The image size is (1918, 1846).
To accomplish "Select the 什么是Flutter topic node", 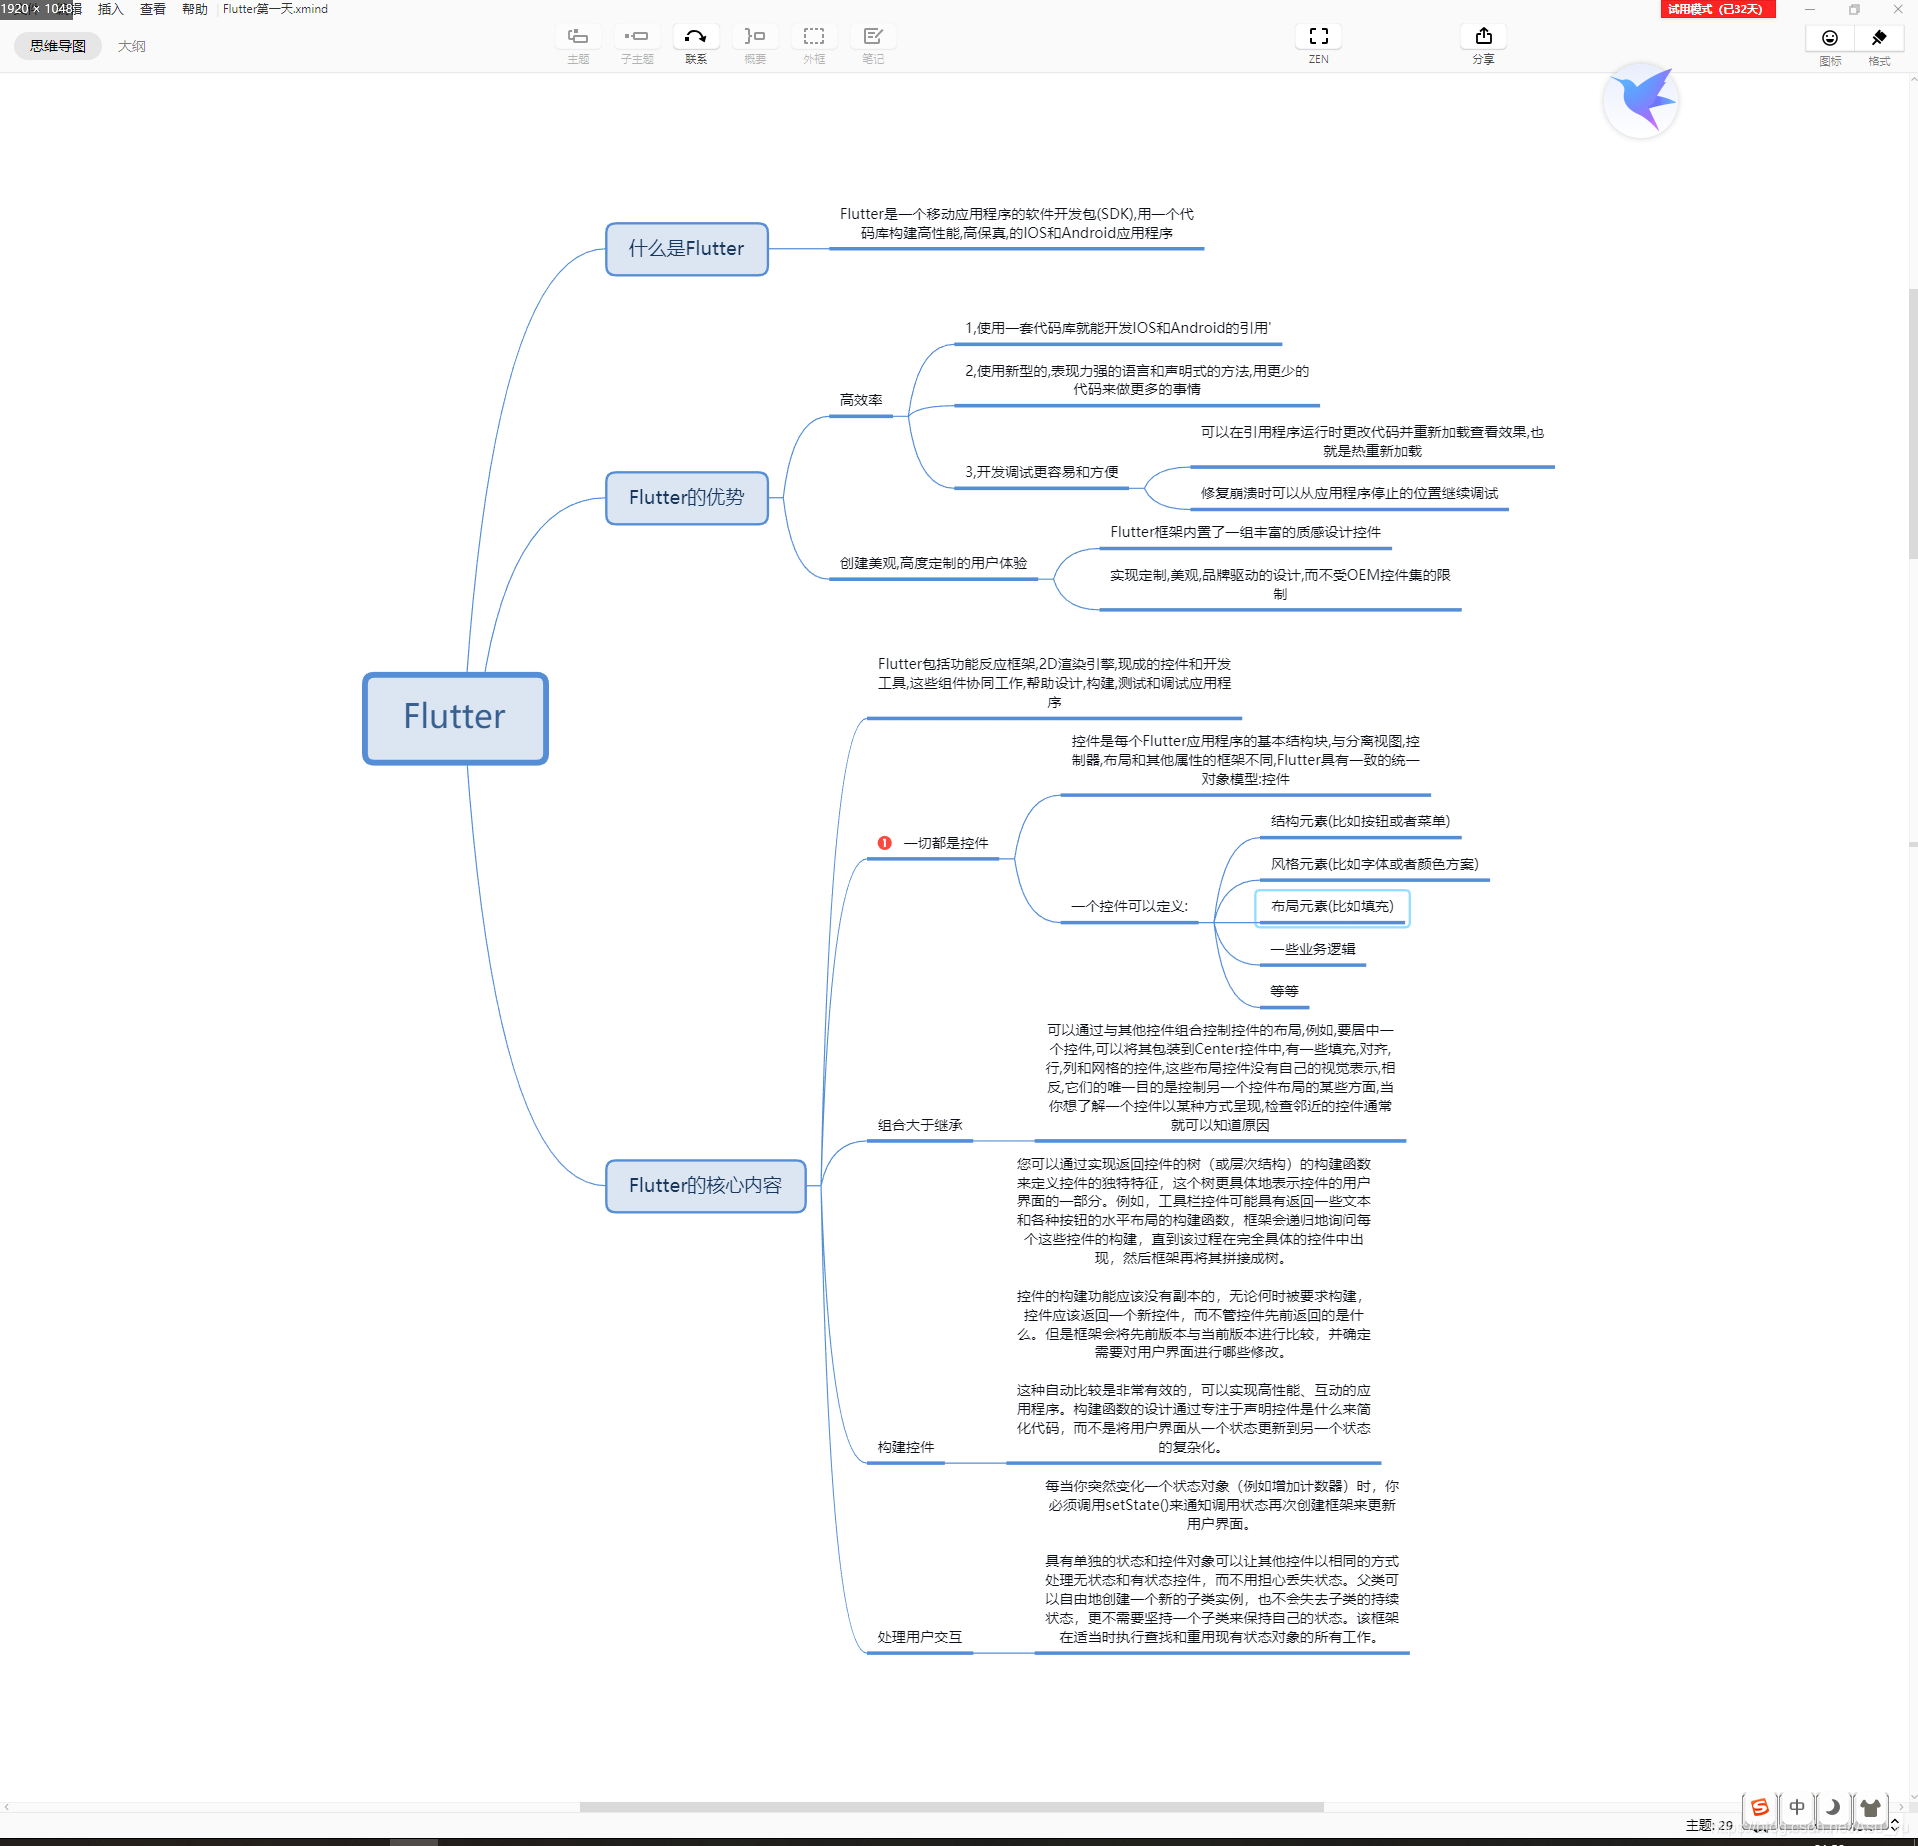I will pyautogui.click(x=686, y=249).
